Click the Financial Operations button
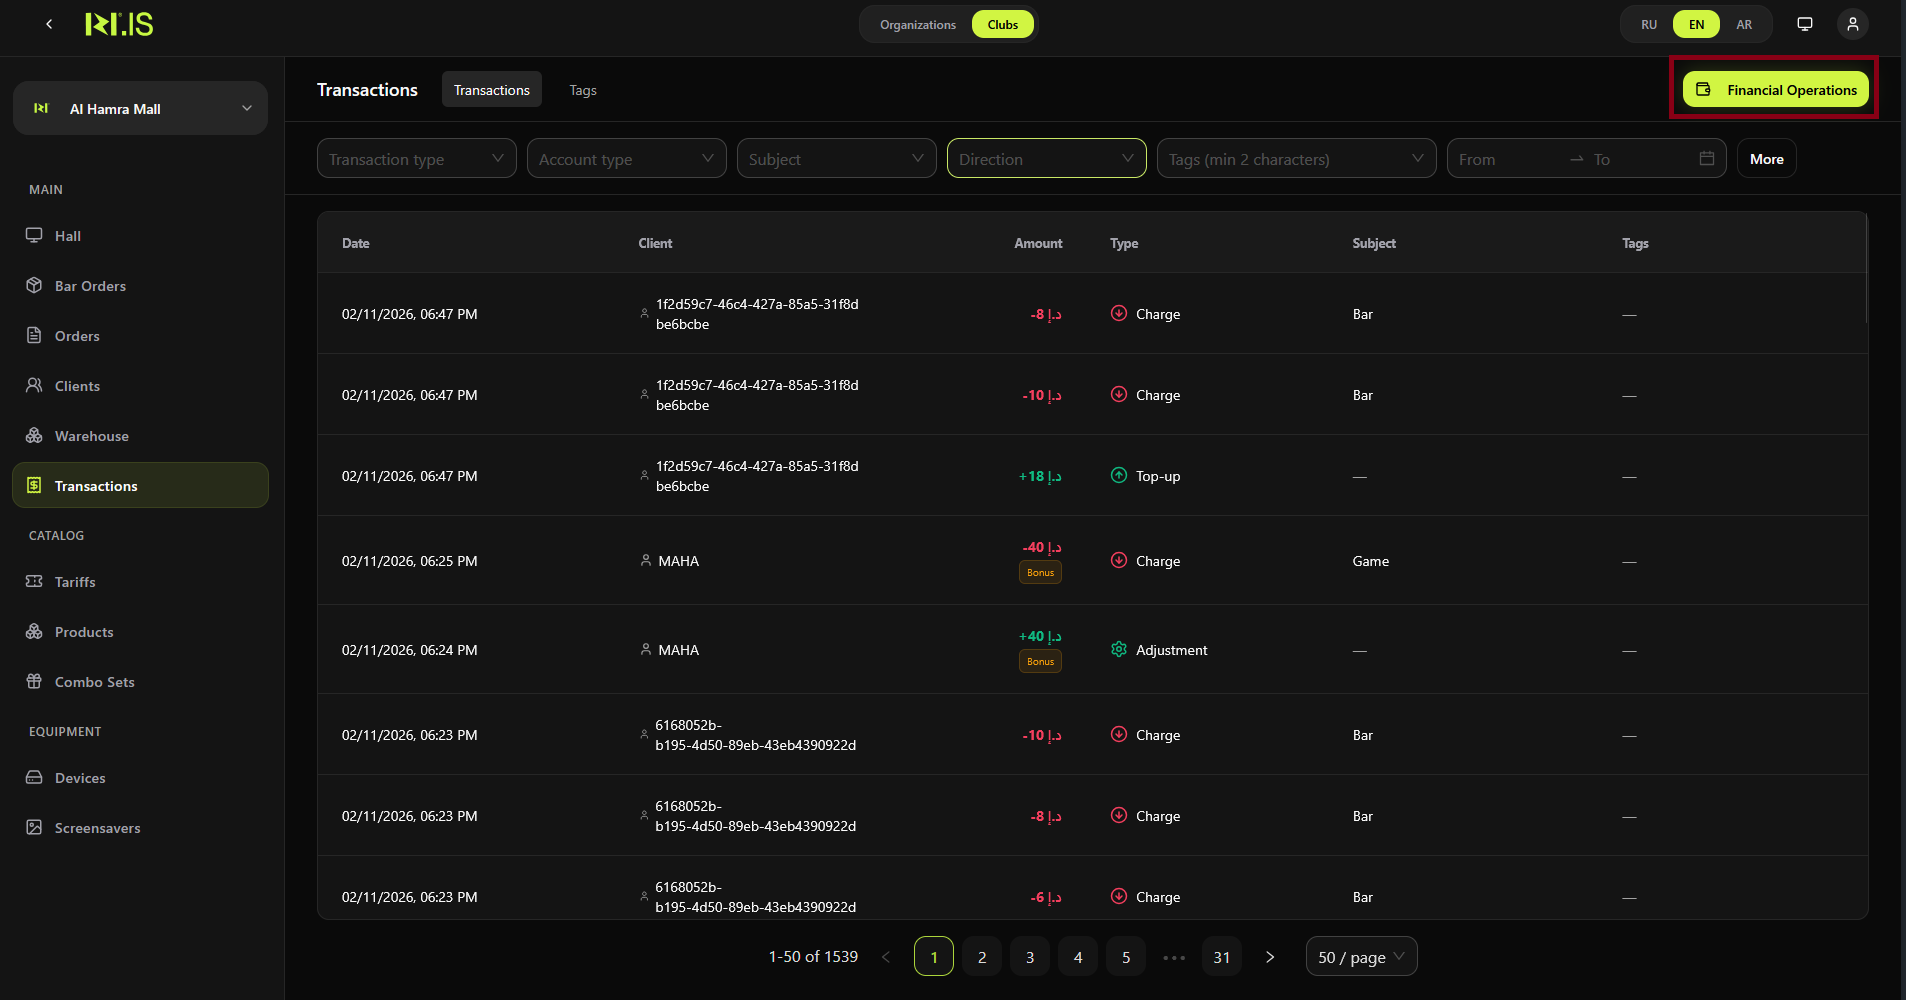 point(1774,89)
